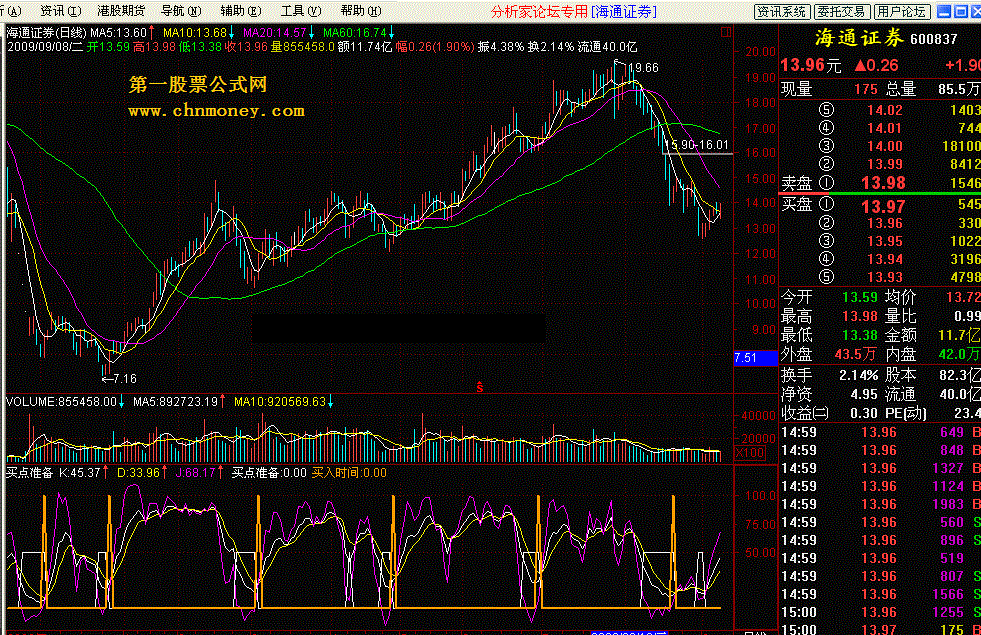Click the small red square icon atop the chart
Image resolution: width=981 pixels, height=635 pixels.
[726, 31]
